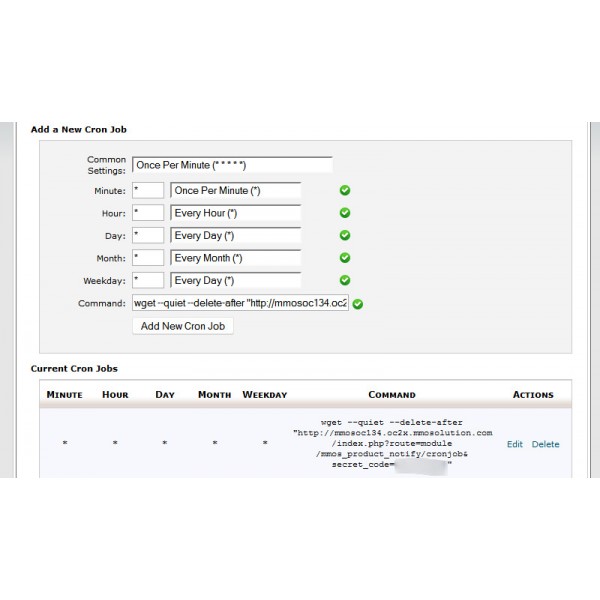
Task: Click the Actions column header
Action: 533,395
